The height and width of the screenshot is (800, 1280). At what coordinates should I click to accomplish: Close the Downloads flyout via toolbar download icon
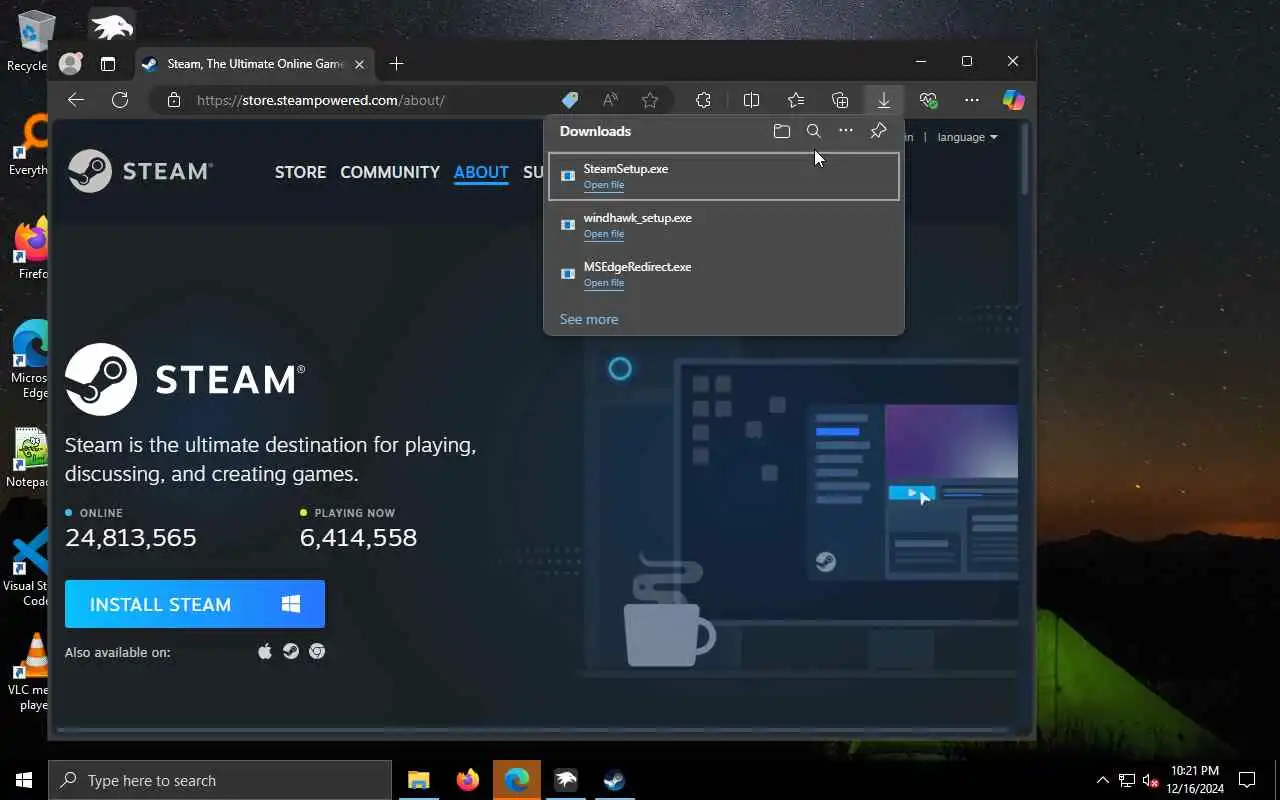[x=884, y=100]
